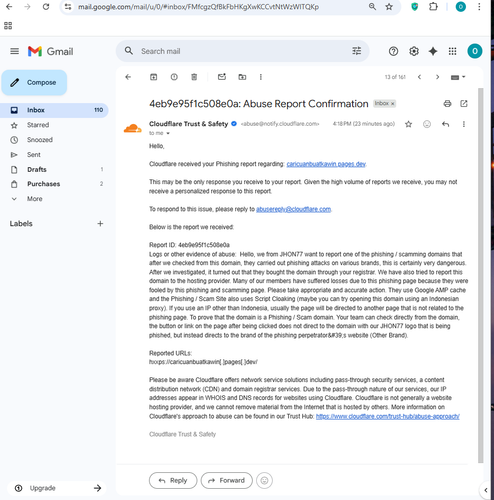Click the Gmail logo
494x500 pixels.
click(x=50, y=51)
